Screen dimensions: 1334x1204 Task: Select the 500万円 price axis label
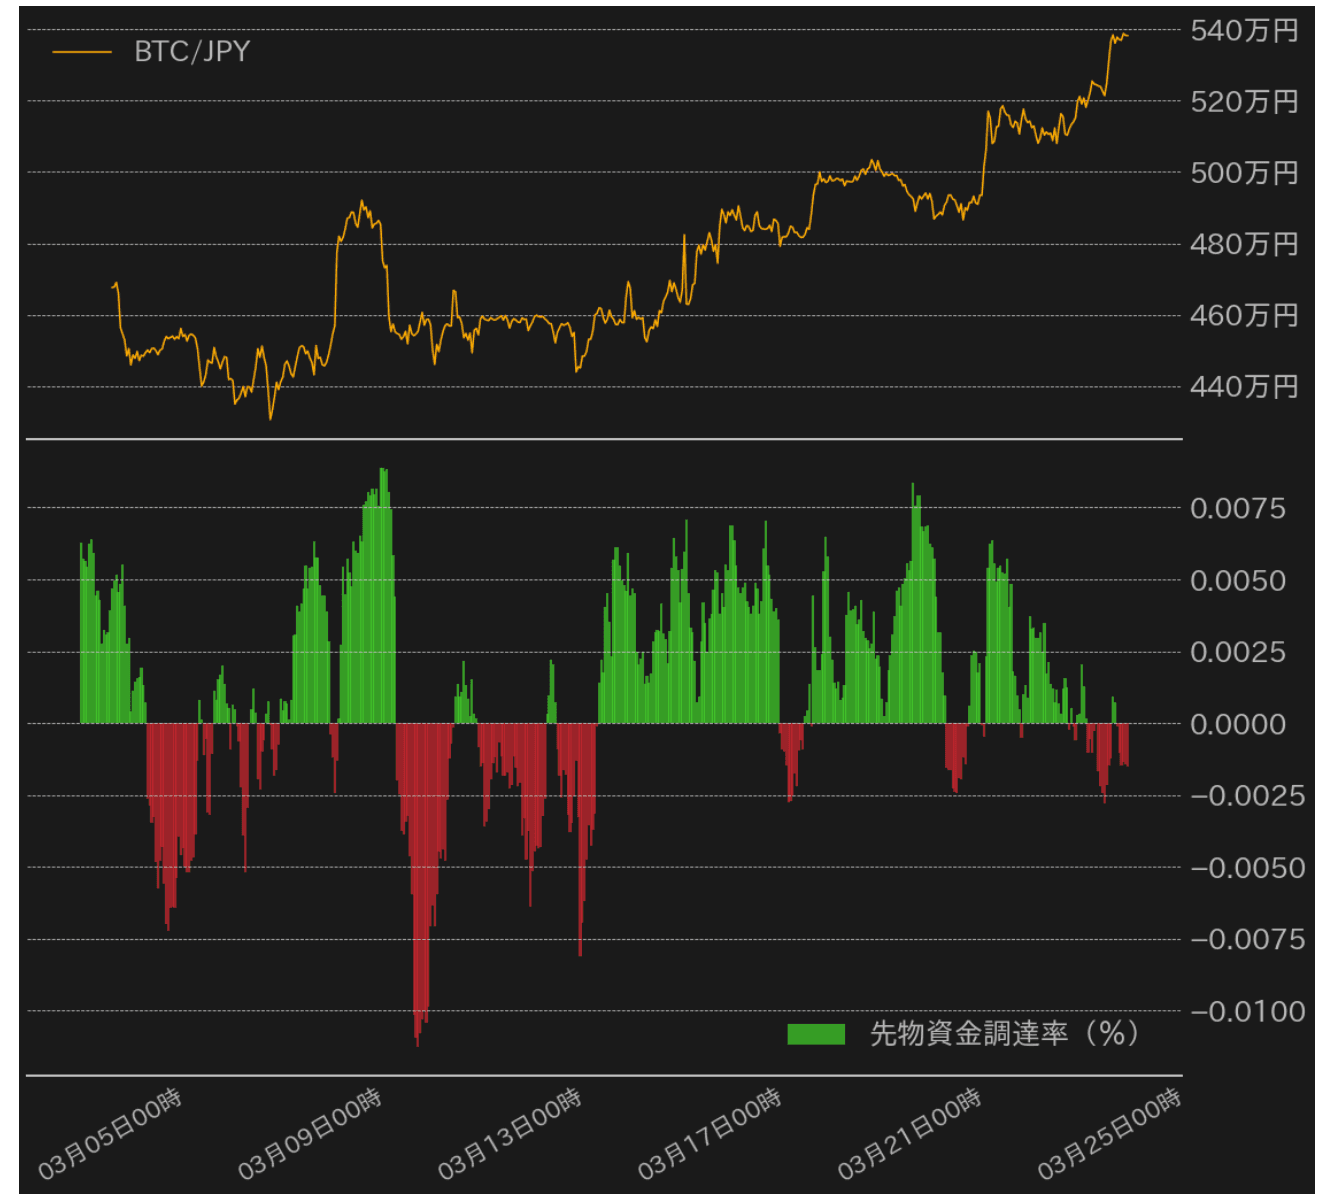[1244, 173]
